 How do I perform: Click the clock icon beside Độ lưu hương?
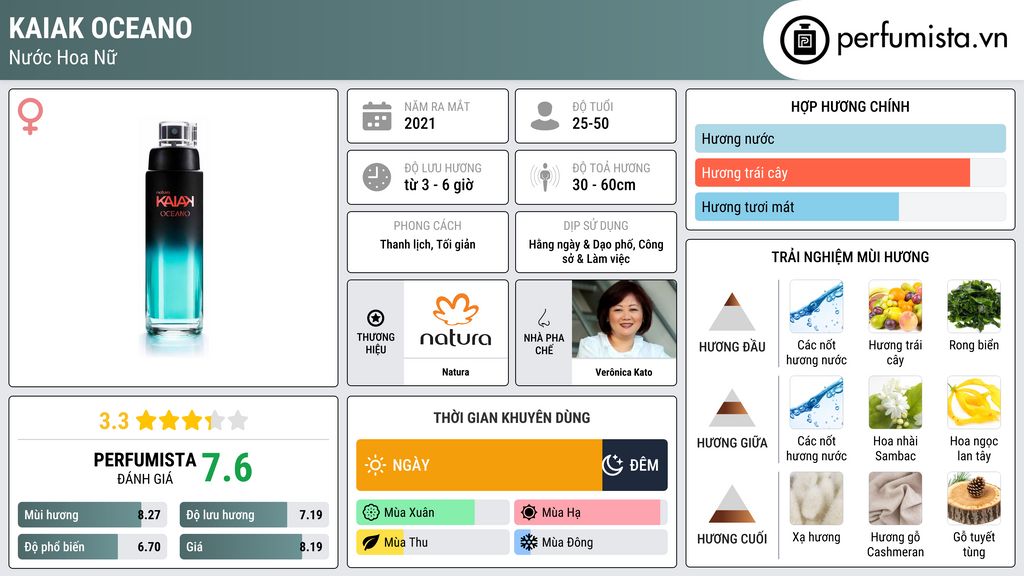click(377, 177)
